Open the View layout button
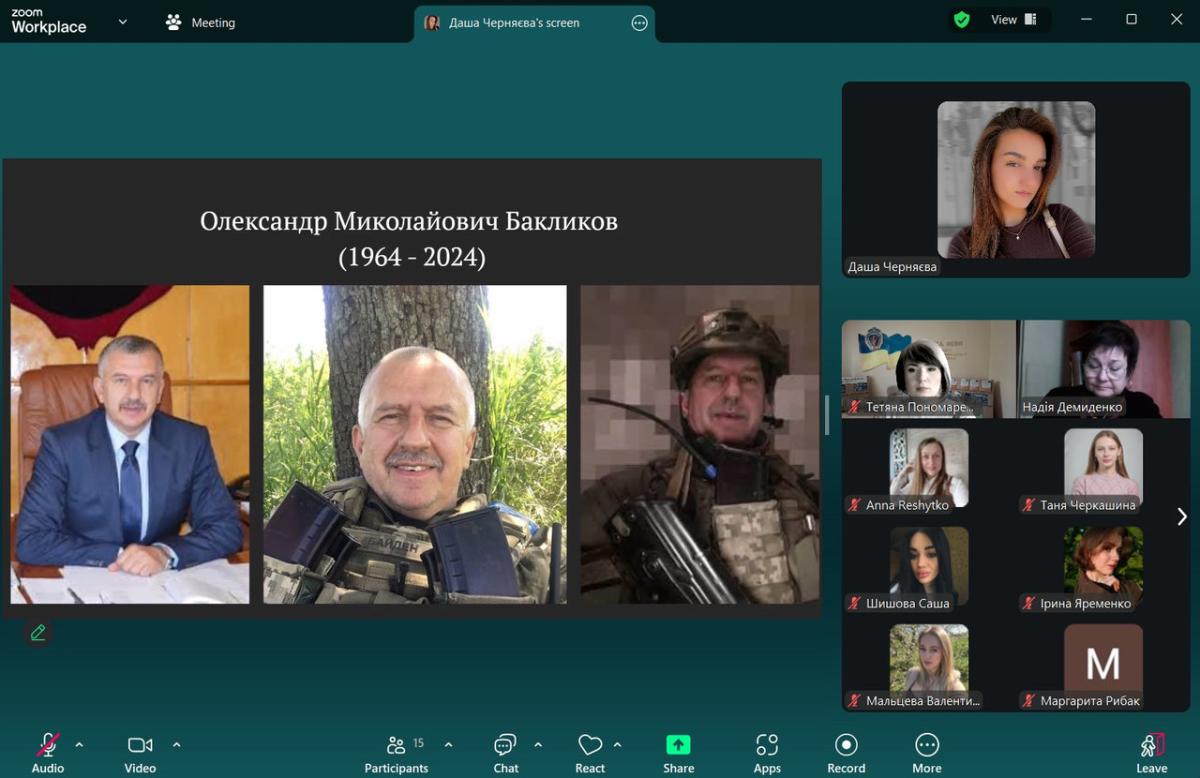The height and width of the screenshot is (778, 1200). pyautogui.click(x=1013, y=20)
